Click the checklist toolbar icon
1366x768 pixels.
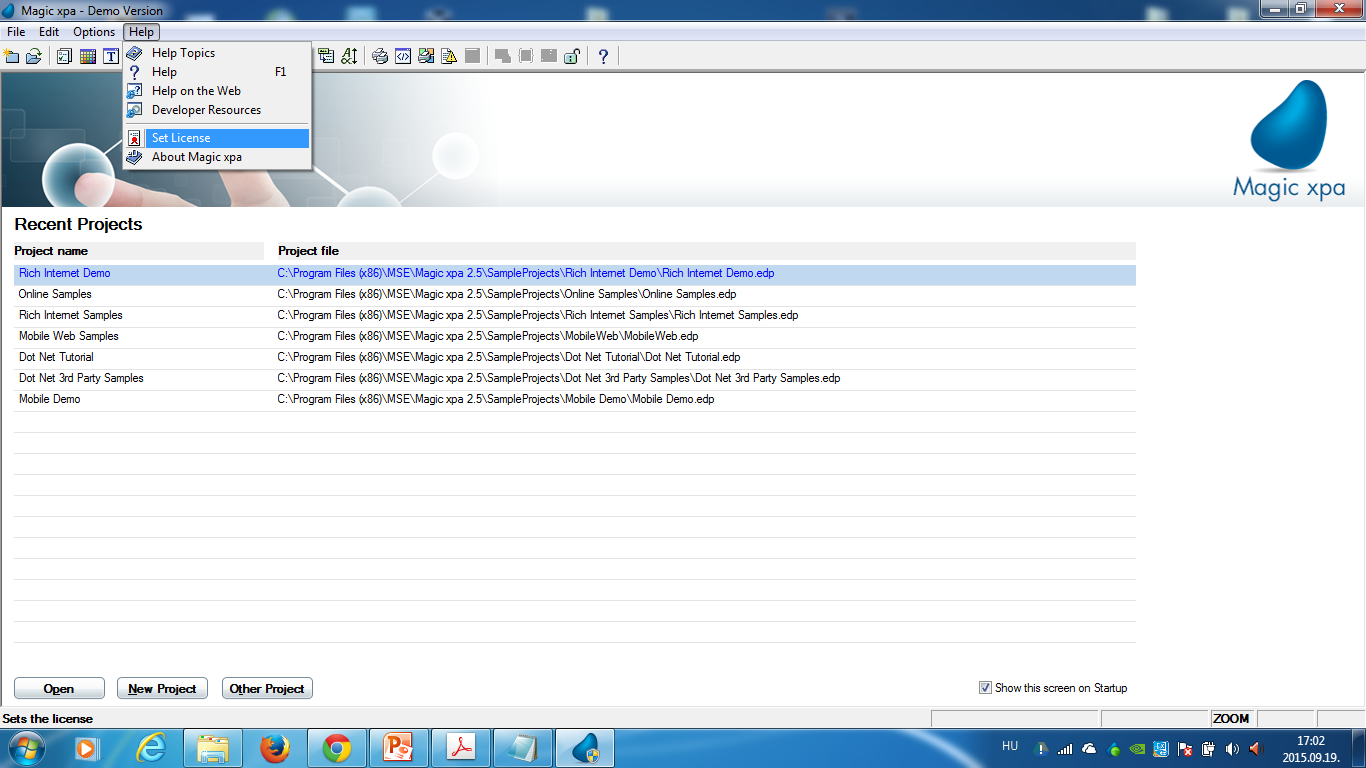coord(64,56)
